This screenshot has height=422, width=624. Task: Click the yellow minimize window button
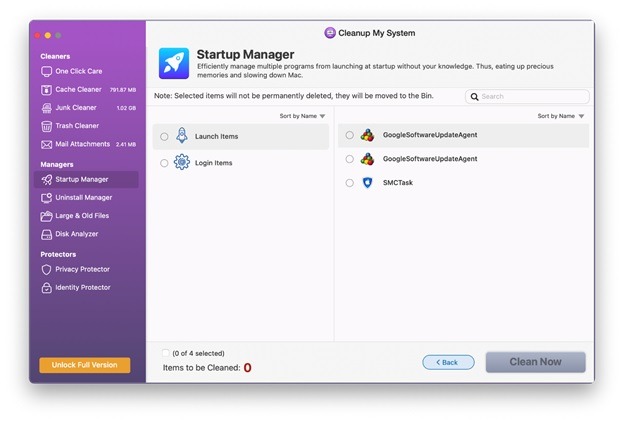pyautogui.click(x=48, y=35)
